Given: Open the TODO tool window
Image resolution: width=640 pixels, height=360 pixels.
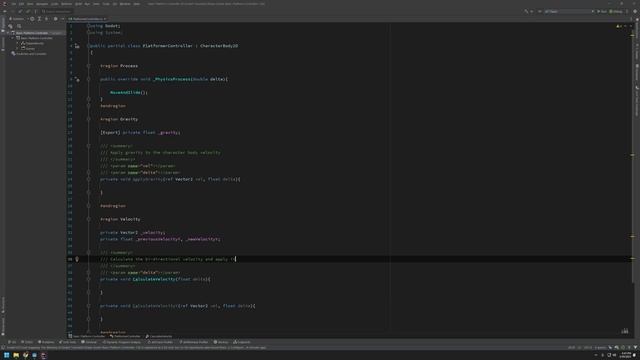Looking at the screenshot, I should pos(27,342).
